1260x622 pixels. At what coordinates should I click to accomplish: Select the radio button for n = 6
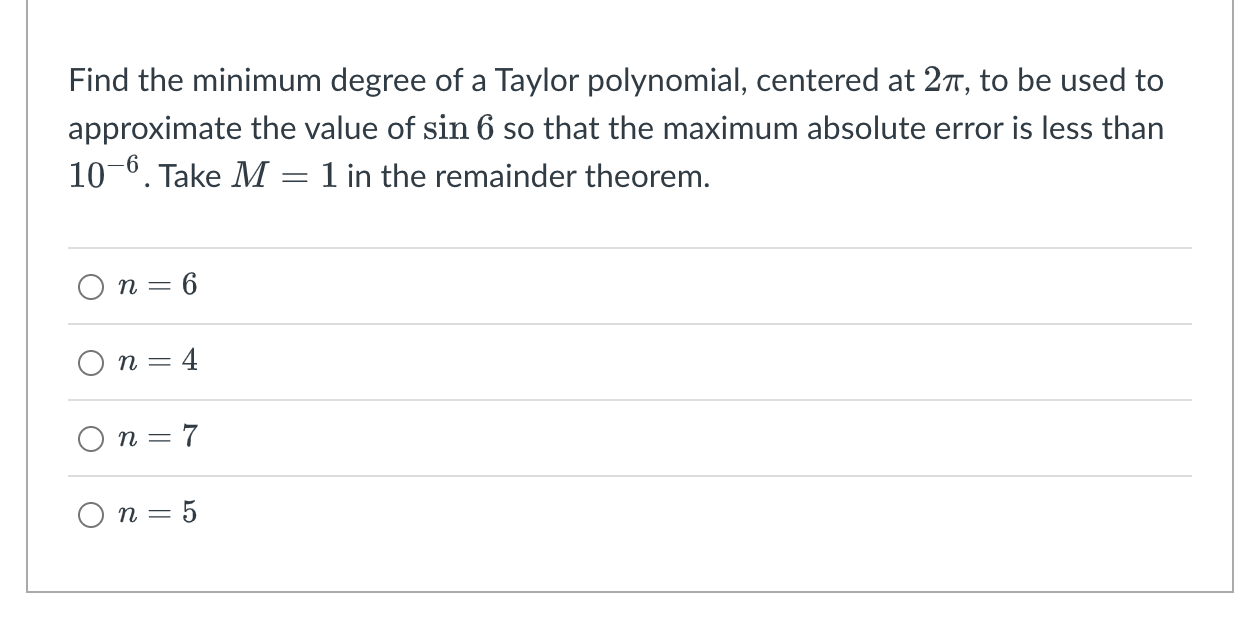pos(91,286)
